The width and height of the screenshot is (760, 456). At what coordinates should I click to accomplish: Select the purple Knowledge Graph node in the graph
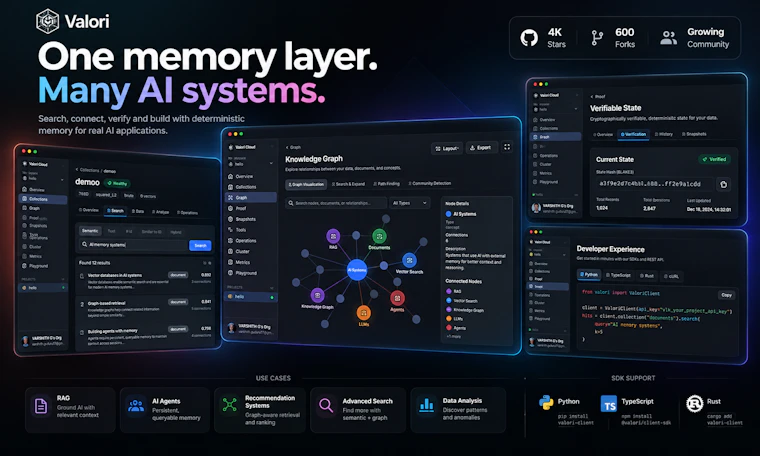click(x=317, y=295)
